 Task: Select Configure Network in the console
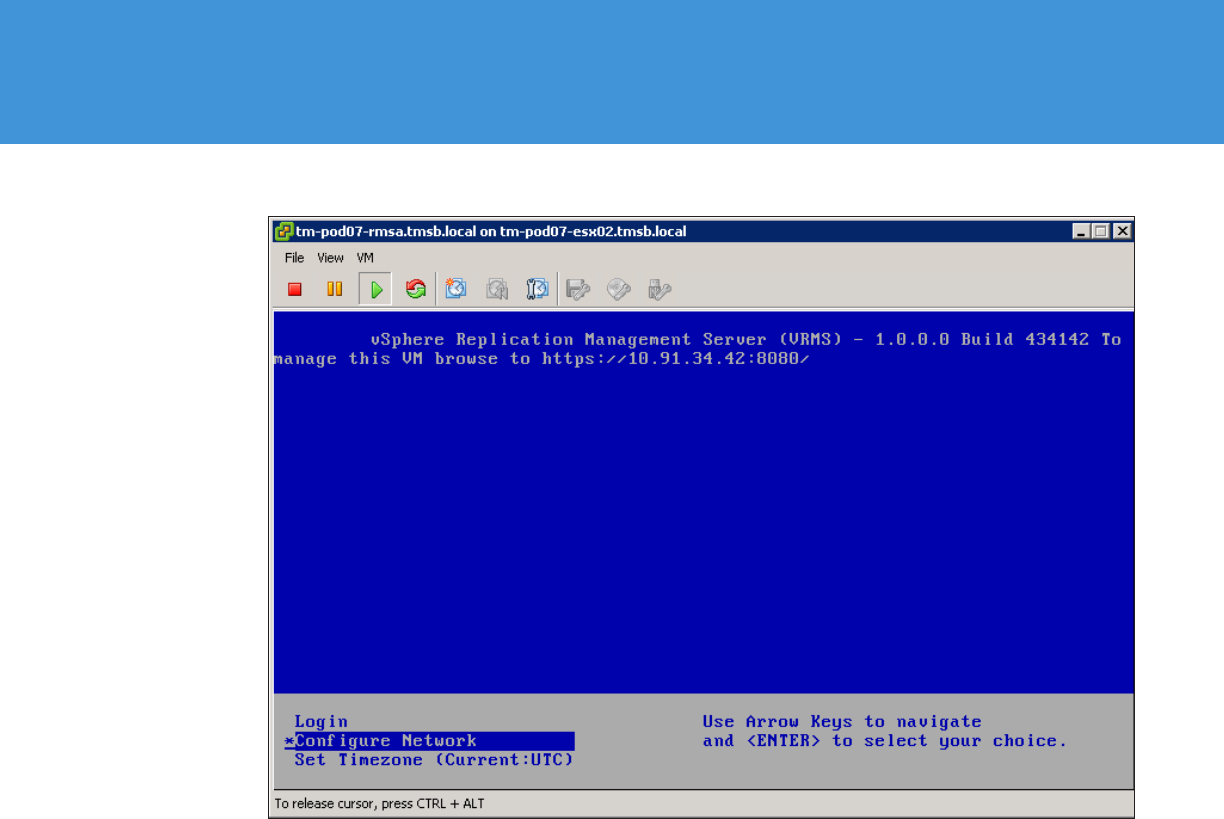coord(430,741)
